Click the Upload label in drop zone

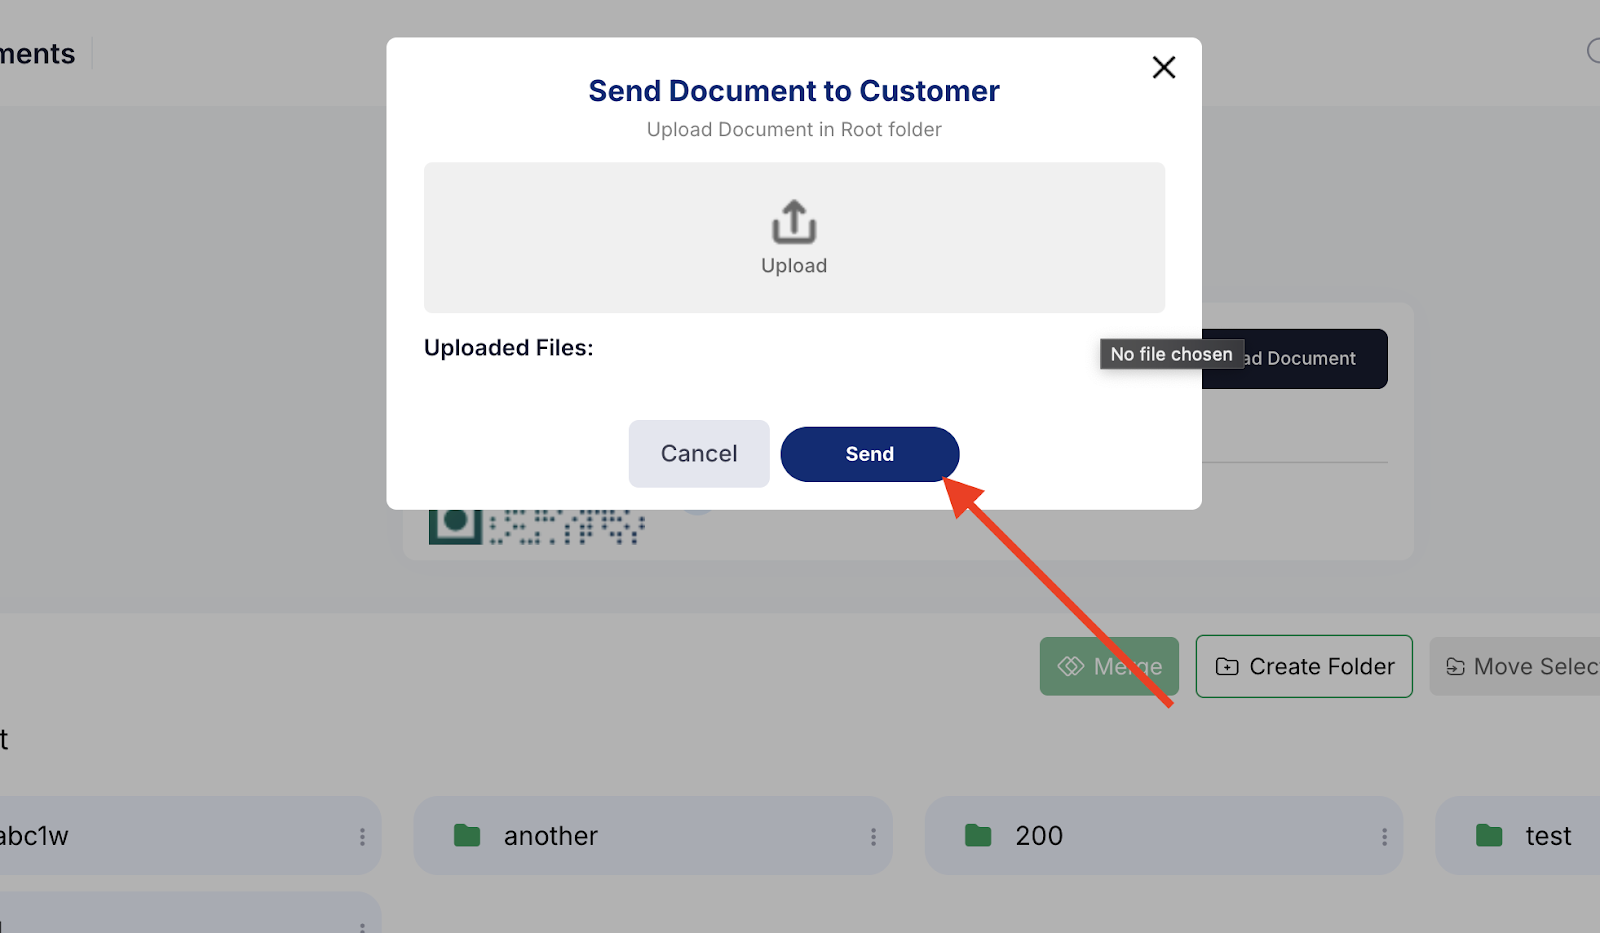[x=794, y=266]
